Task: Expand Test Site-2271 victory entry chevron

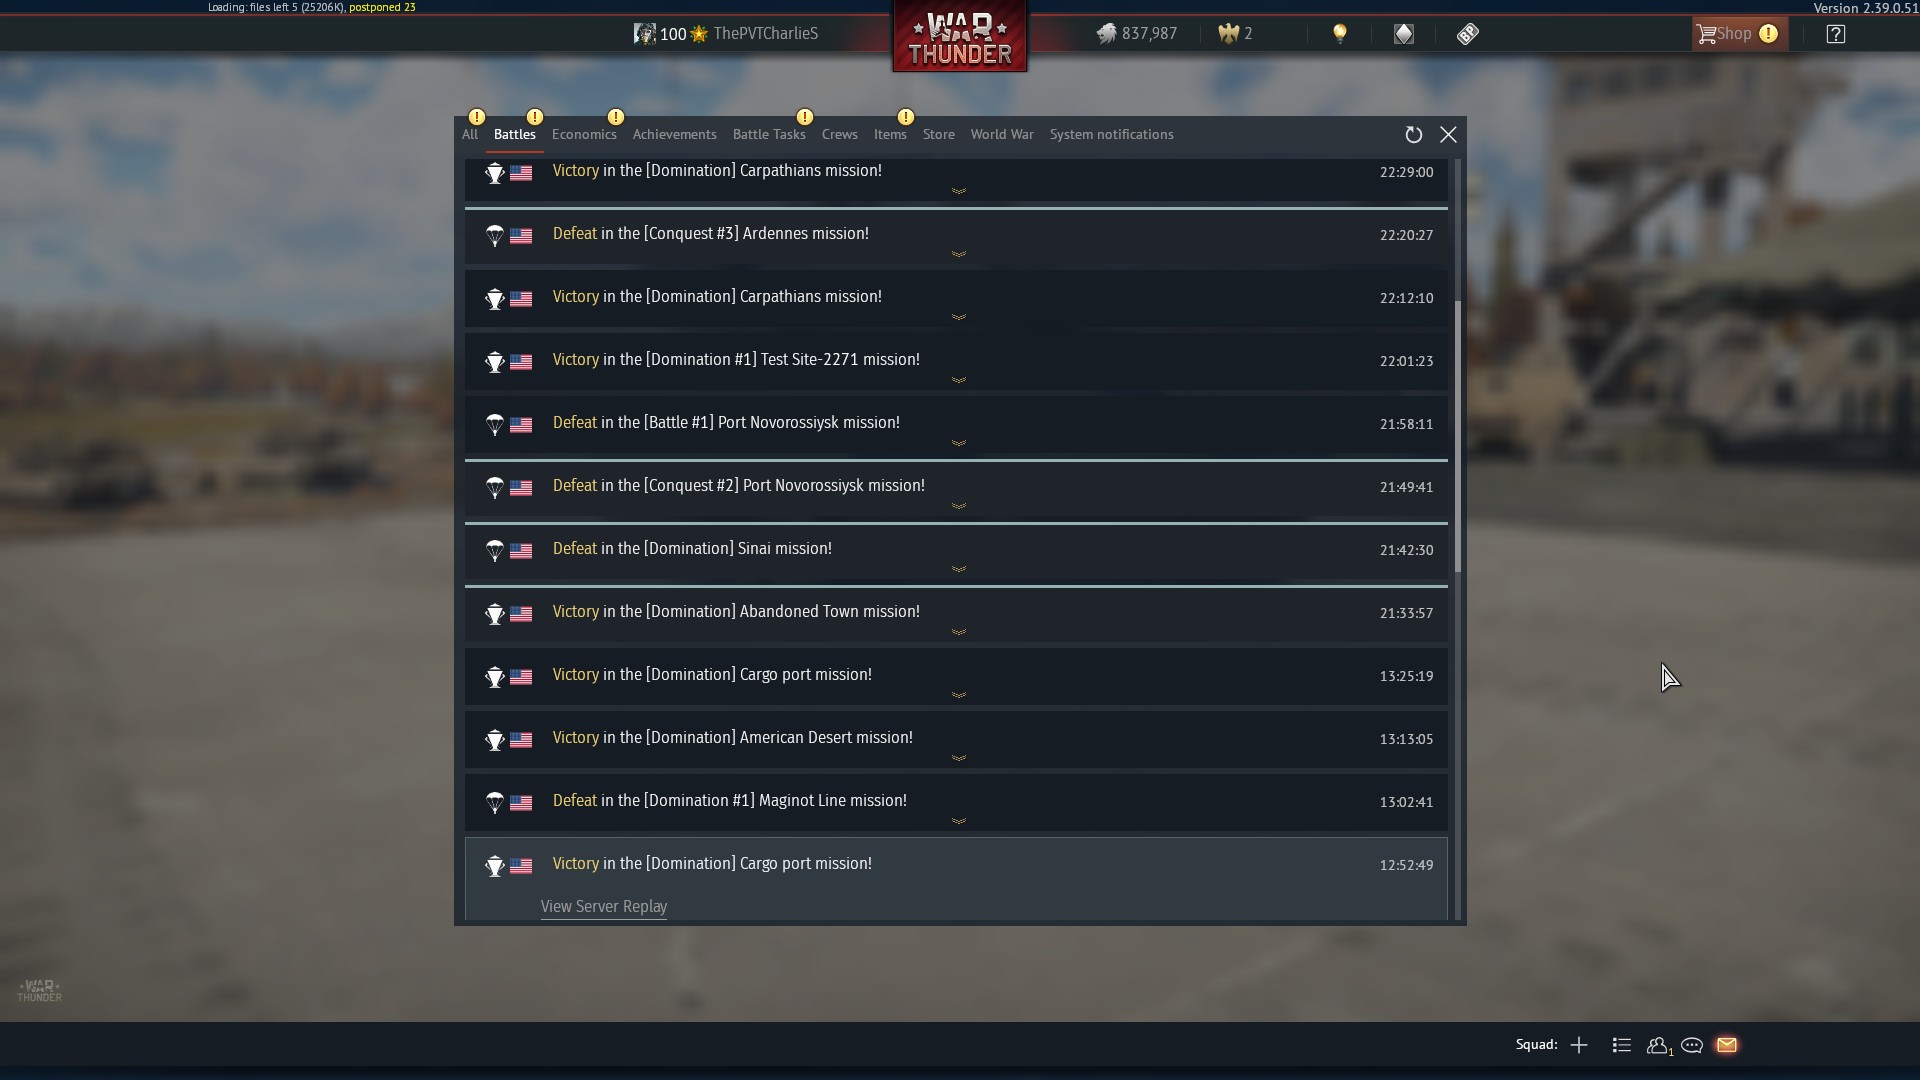Action: pos(959,380)
